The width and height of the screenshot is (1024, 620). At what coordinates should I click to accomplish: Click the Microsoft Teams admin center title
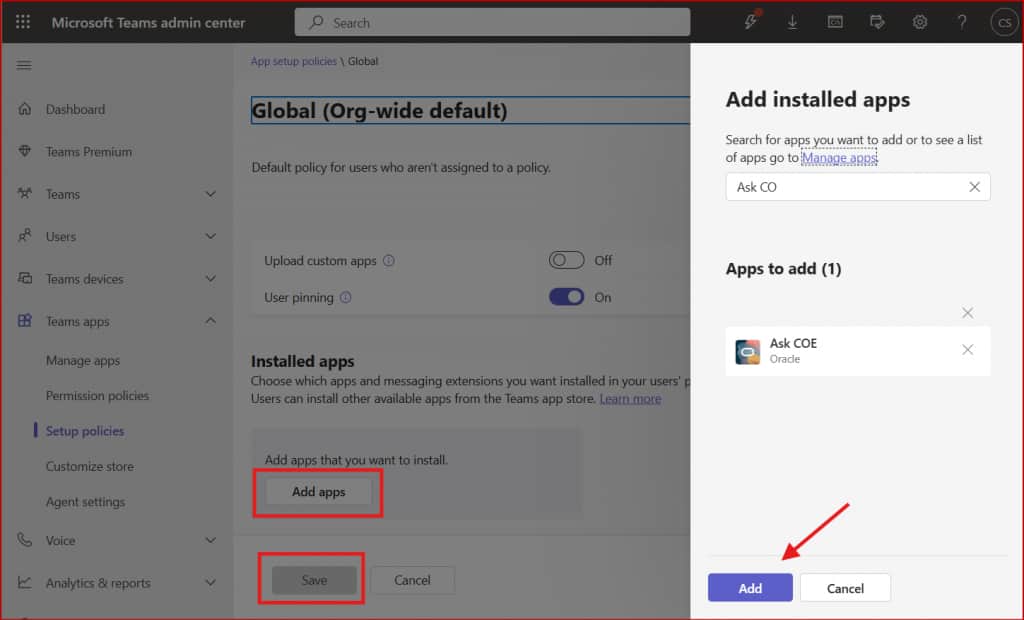pyautogui.click(x=148, y=23)
